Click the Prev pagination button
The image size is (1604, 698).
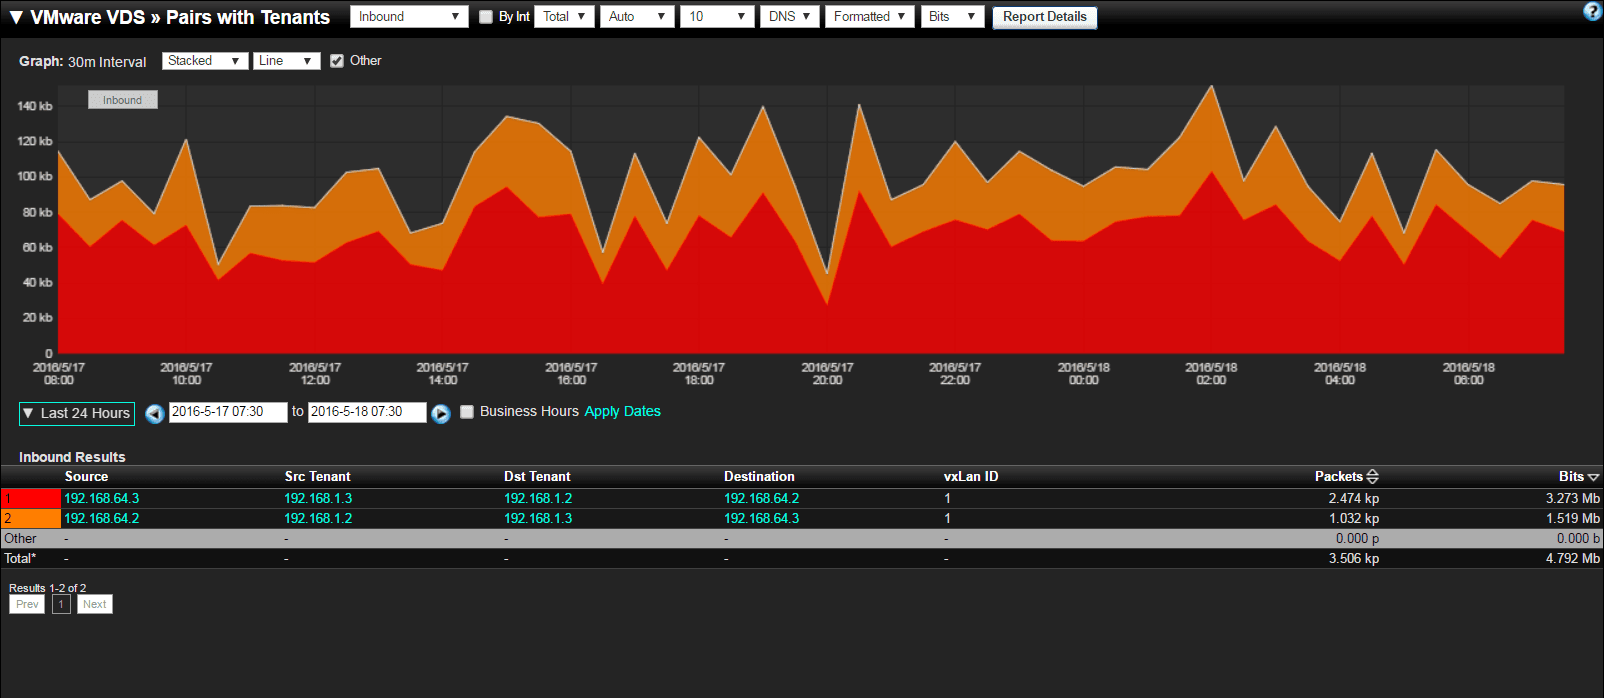tap(27, 604)
